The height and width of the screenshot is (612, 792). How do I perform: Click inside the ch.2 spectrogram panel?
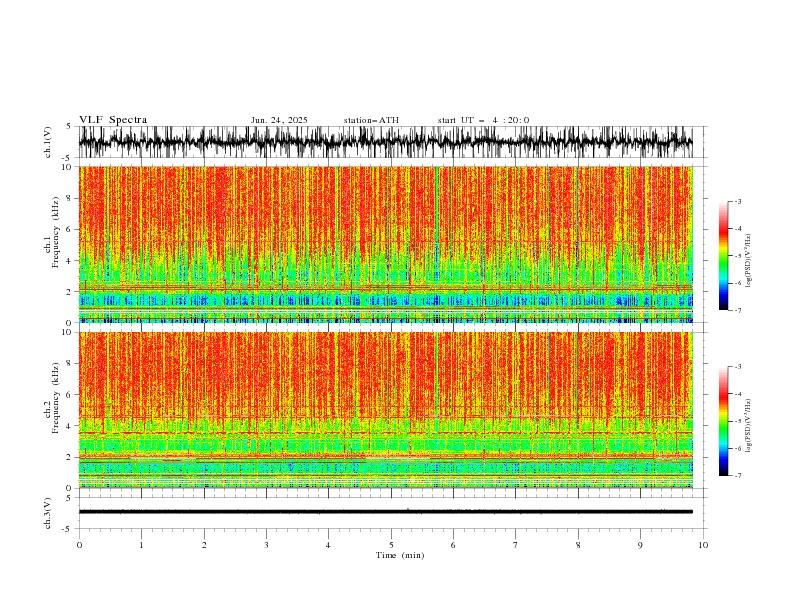pyautogui.click(x=385, y=410)
